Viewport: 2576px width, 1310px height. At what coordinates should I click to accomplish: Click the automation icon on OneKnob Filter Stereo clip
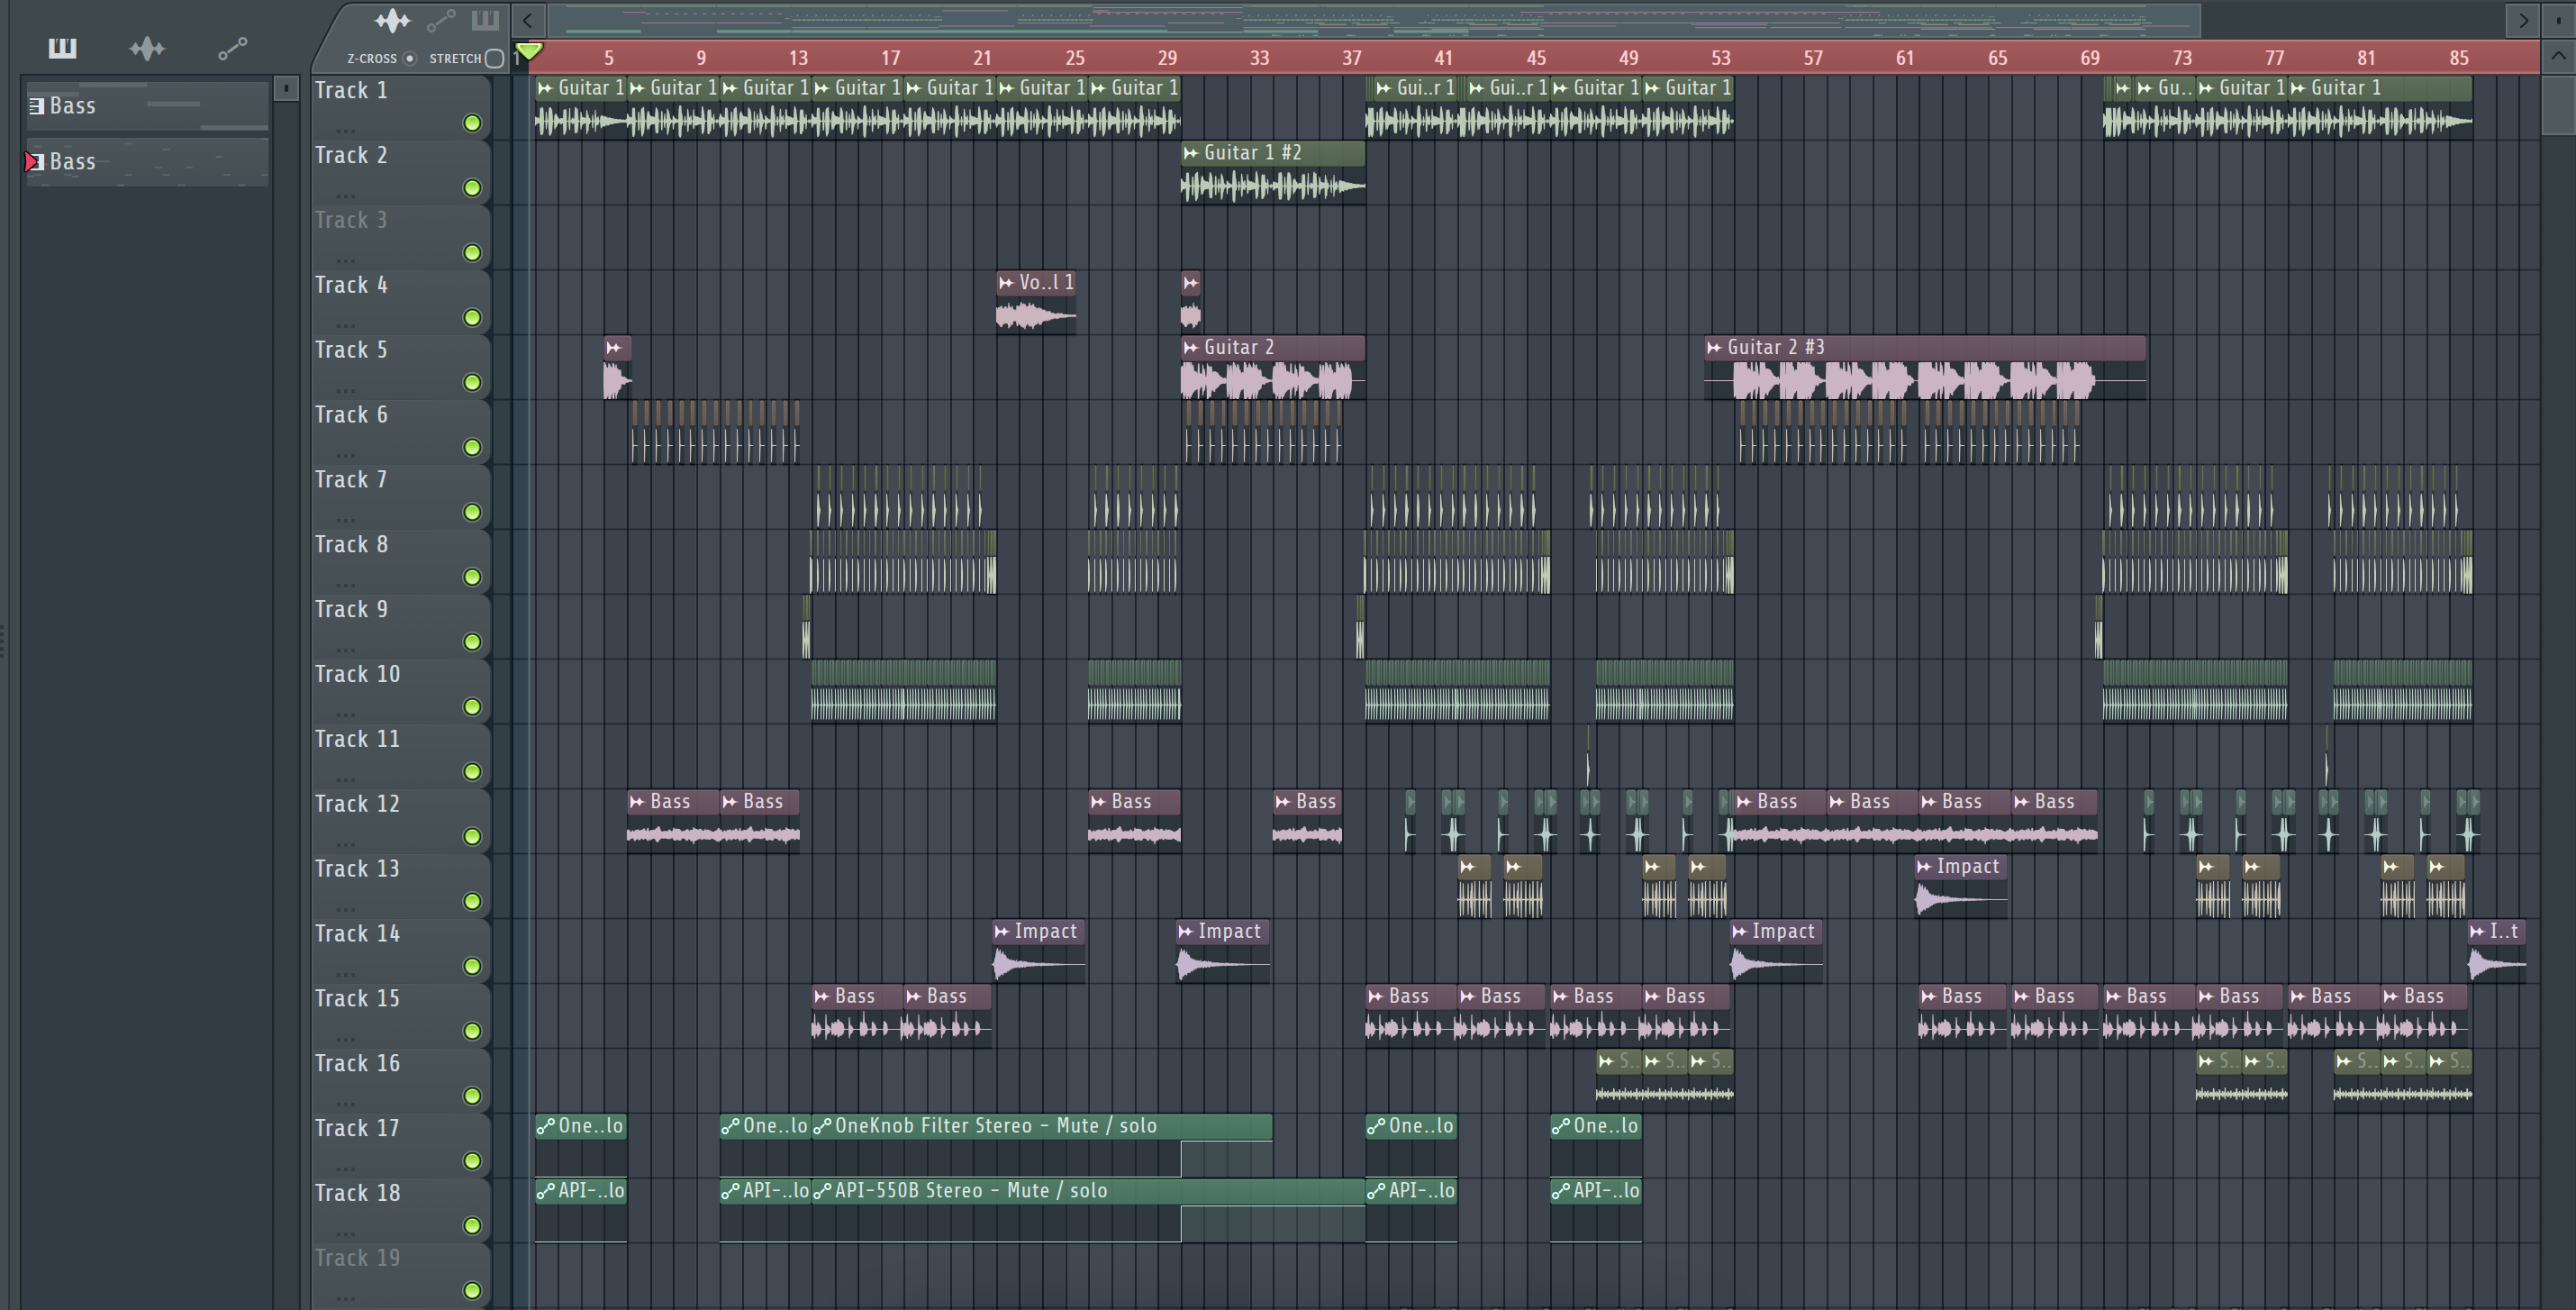coord(822,1126)
